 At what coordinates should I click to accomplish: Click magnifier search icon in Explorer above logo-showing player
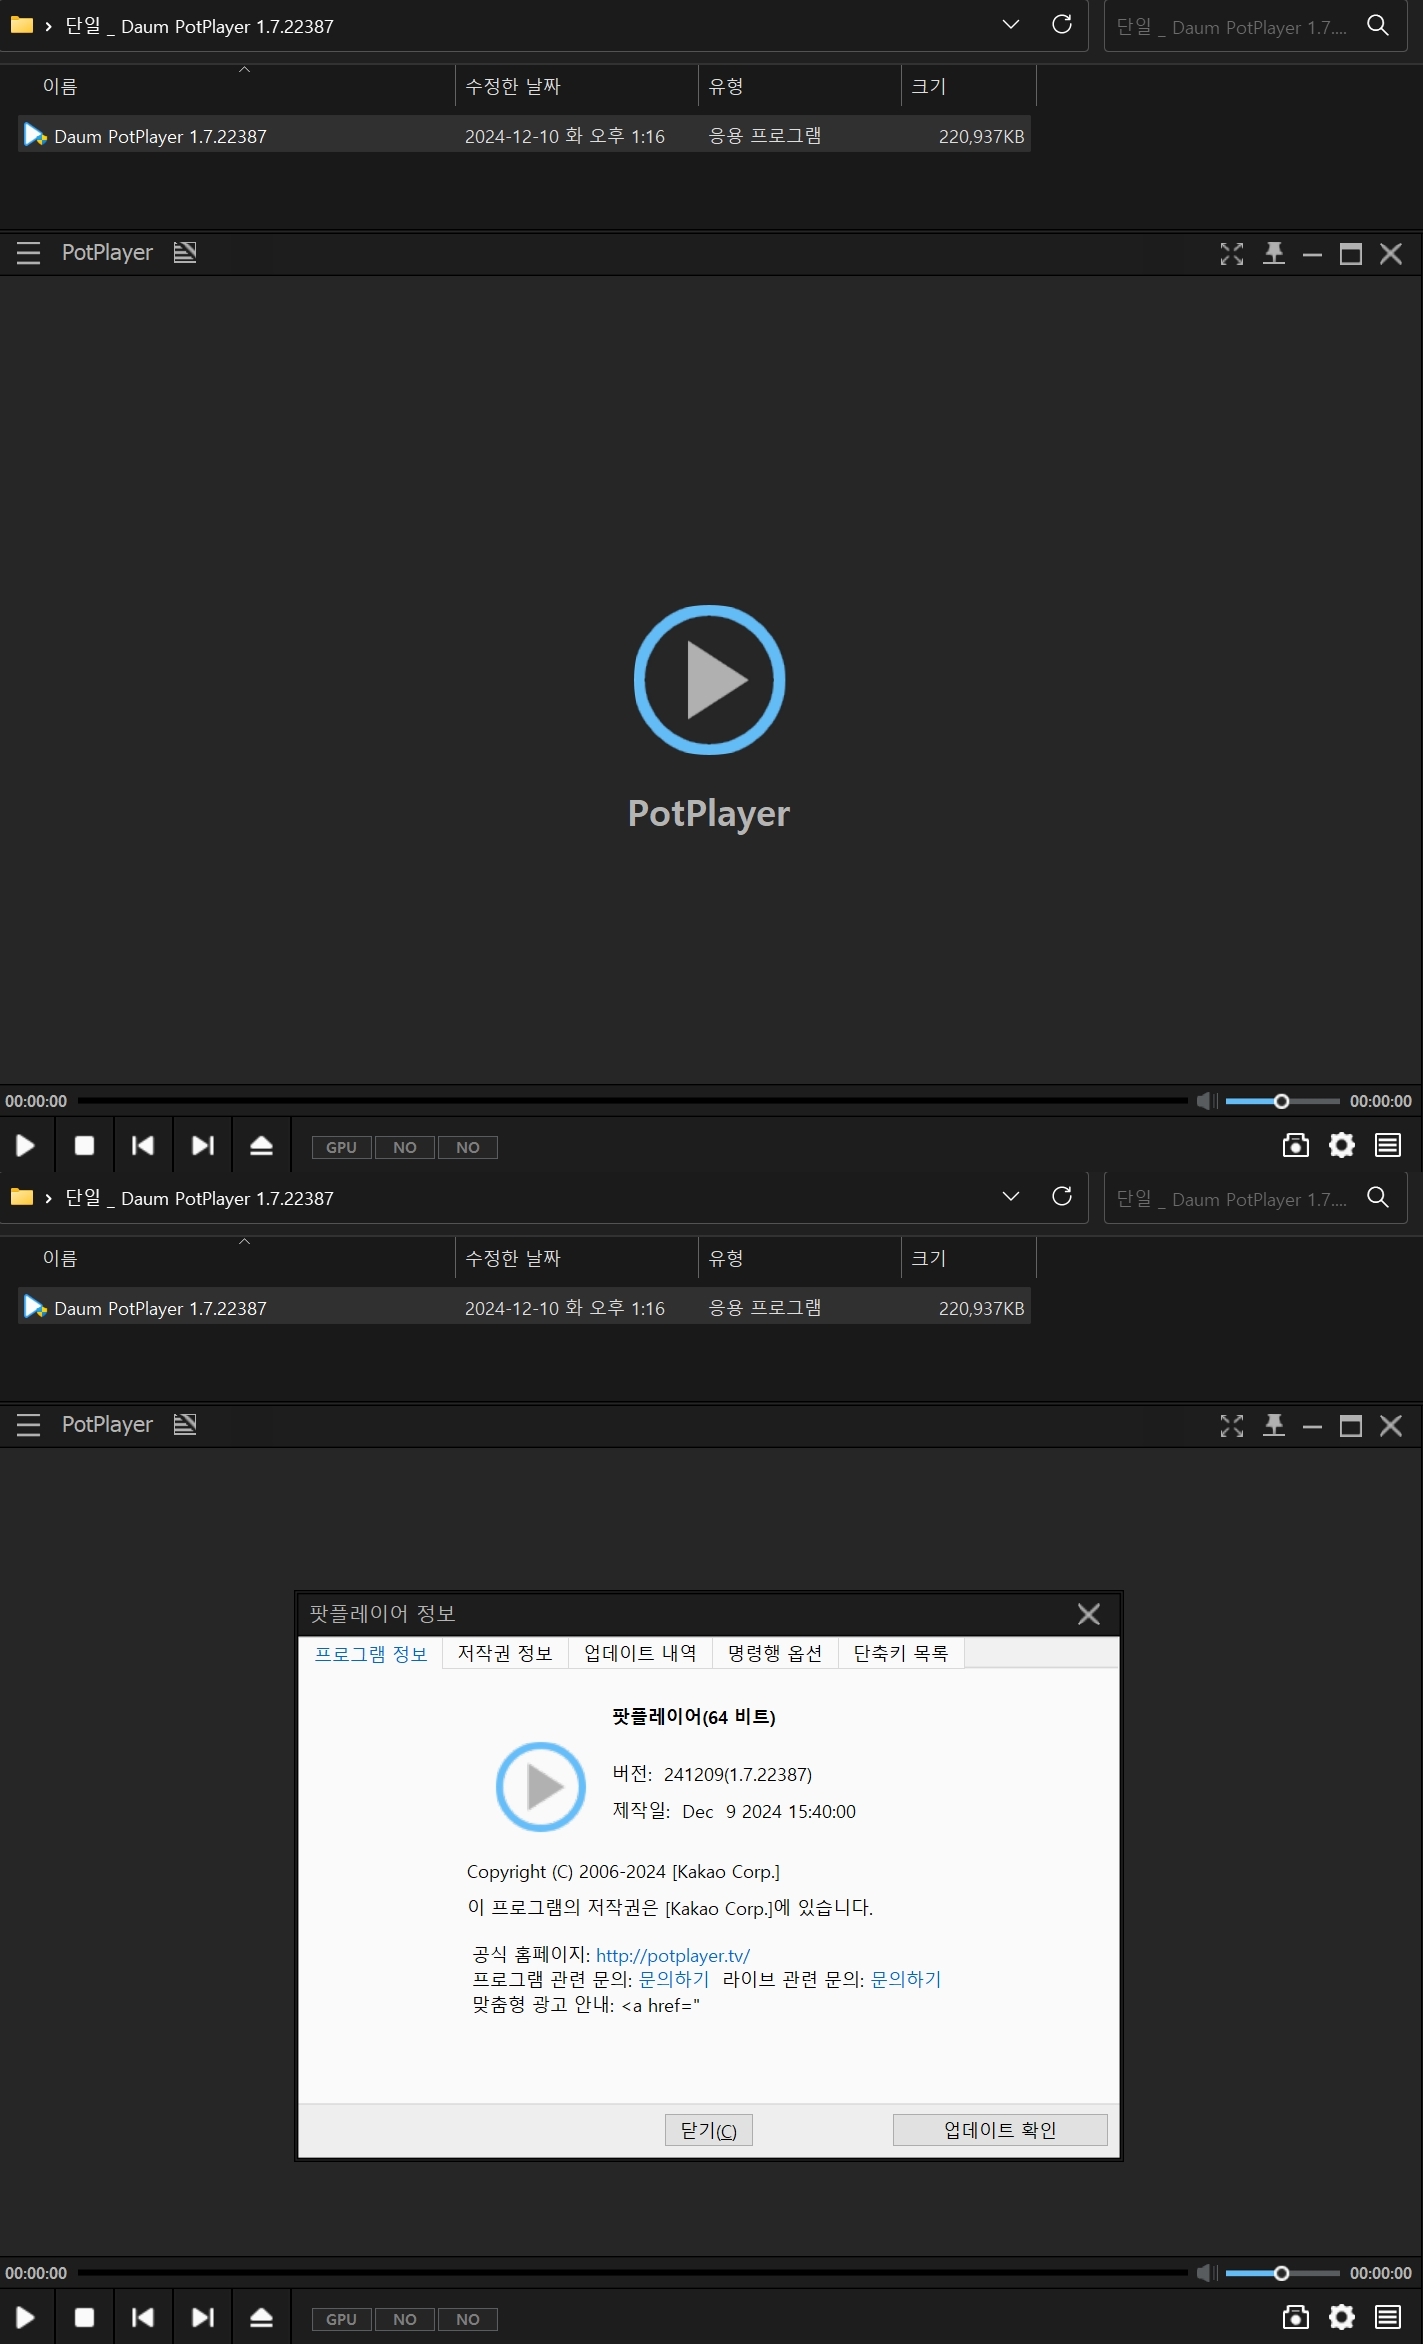click(1378, 26)
